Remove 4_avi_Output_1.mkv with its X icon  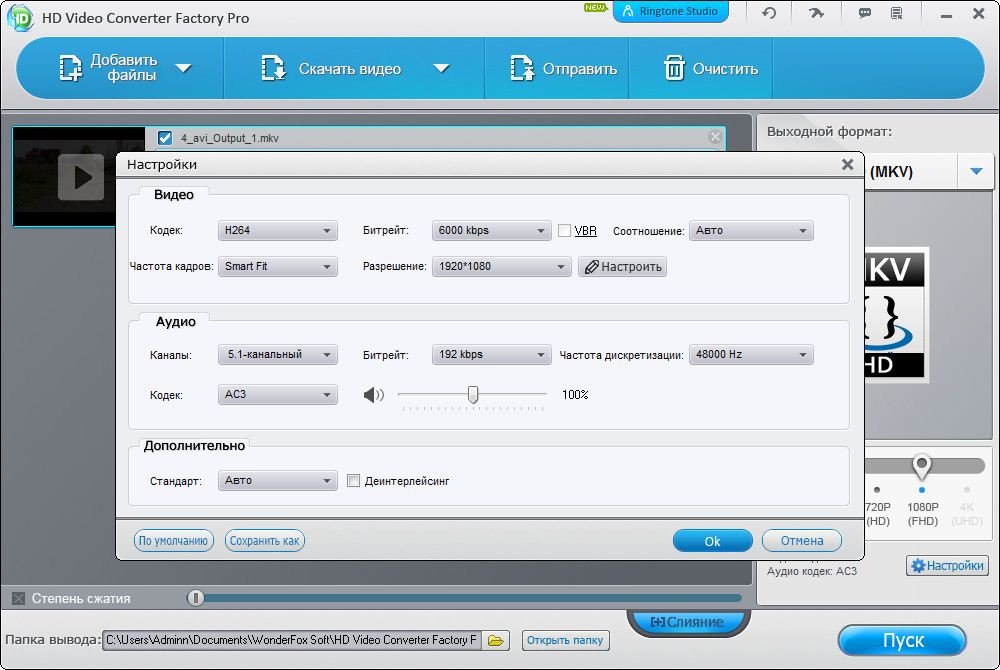[716, 136]
